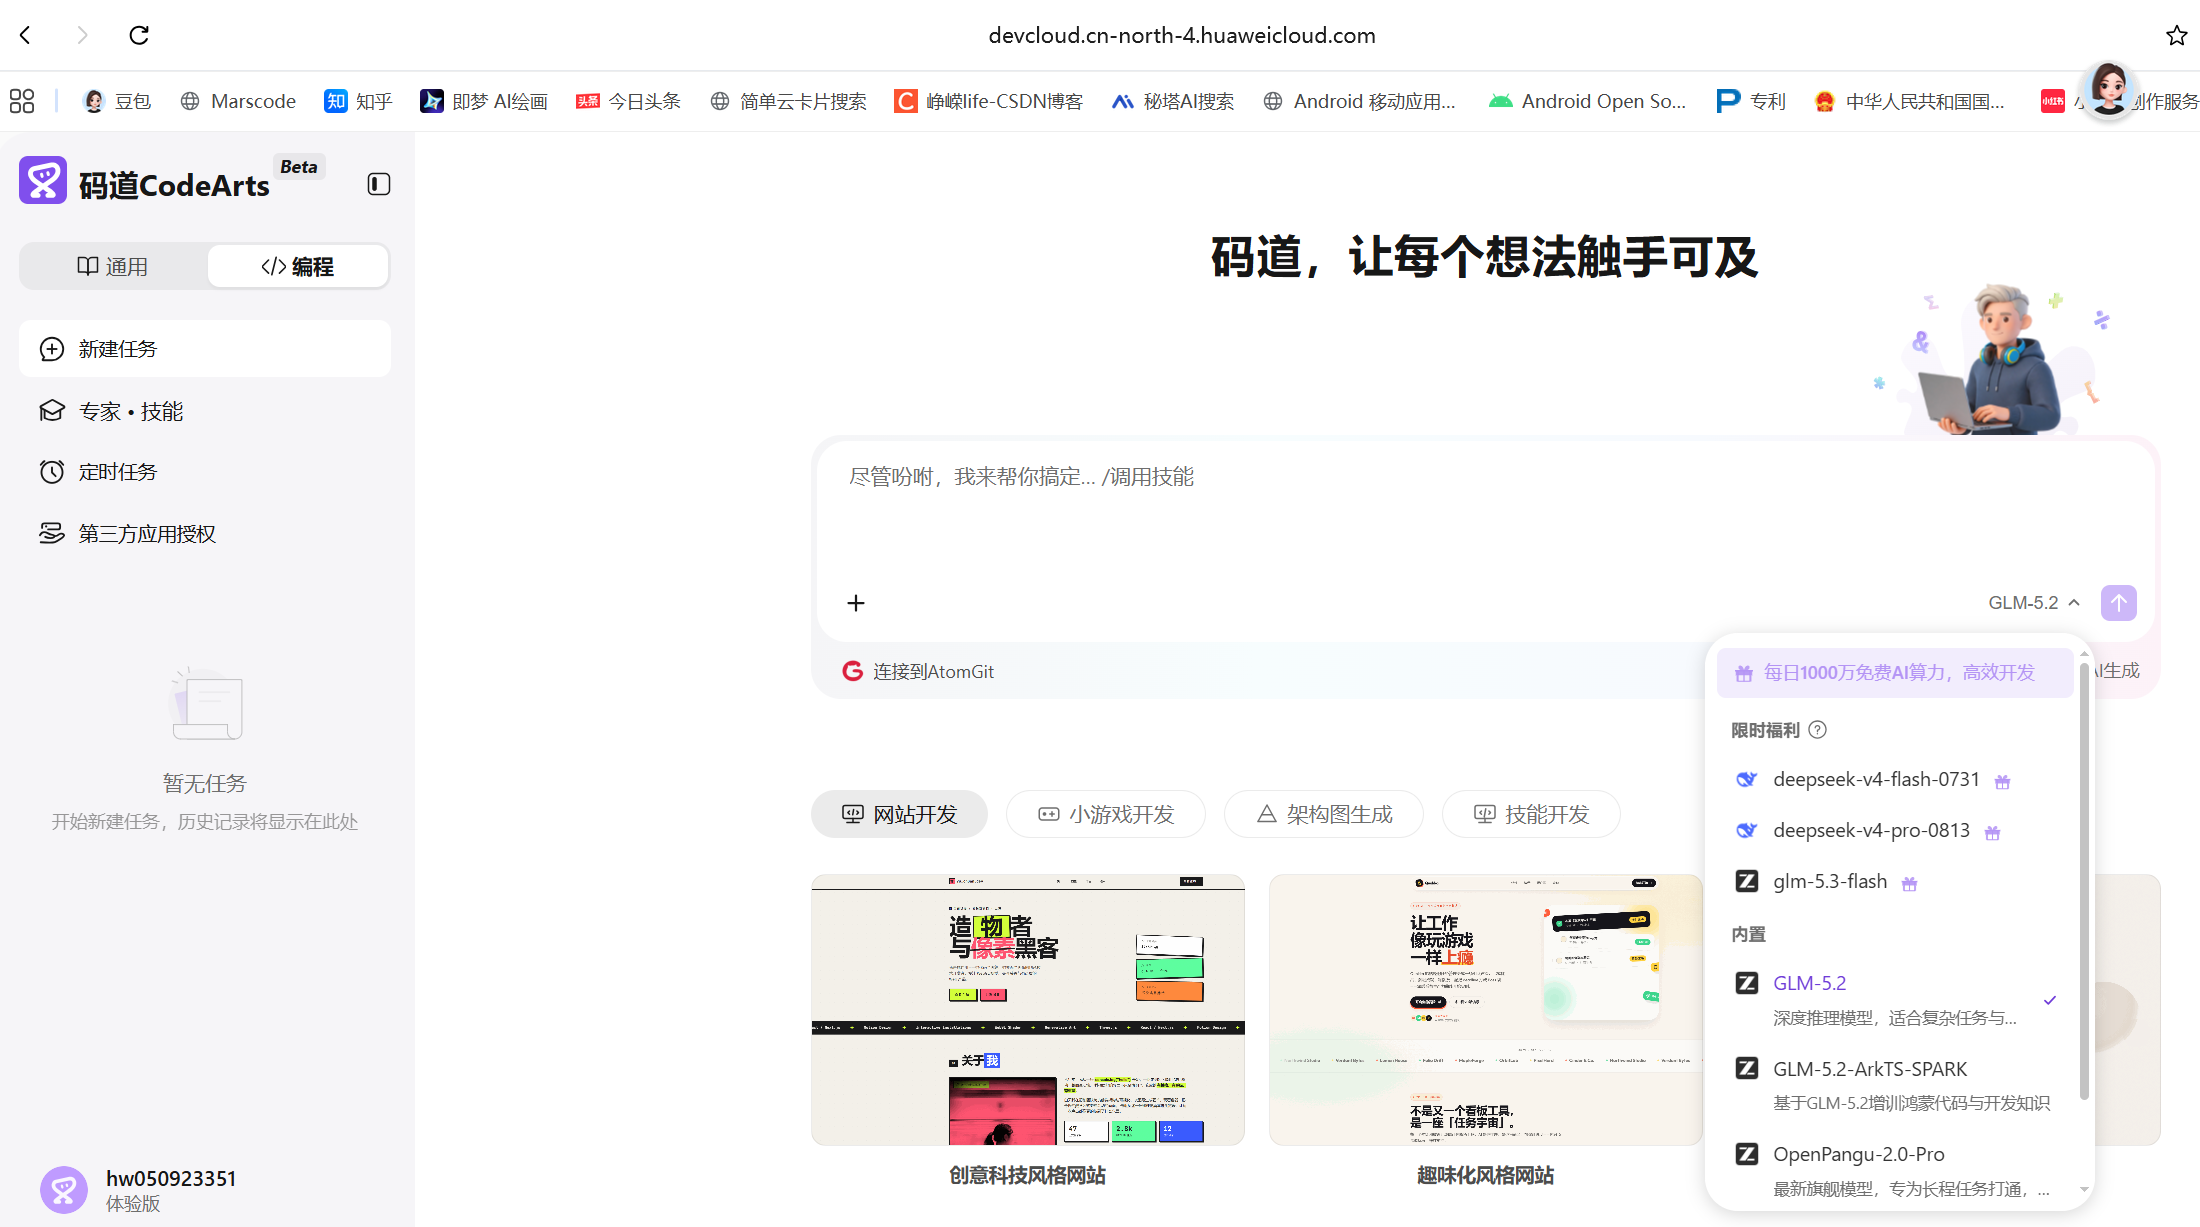Click the Beta badge

299,167
